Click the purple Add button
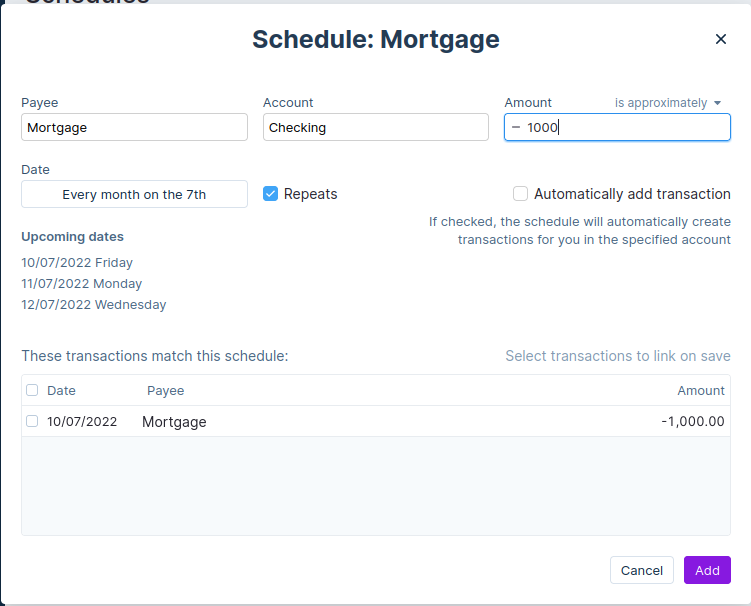Viewport: 751px width, 606px height. pyautogui.click(x=707, y=570)
